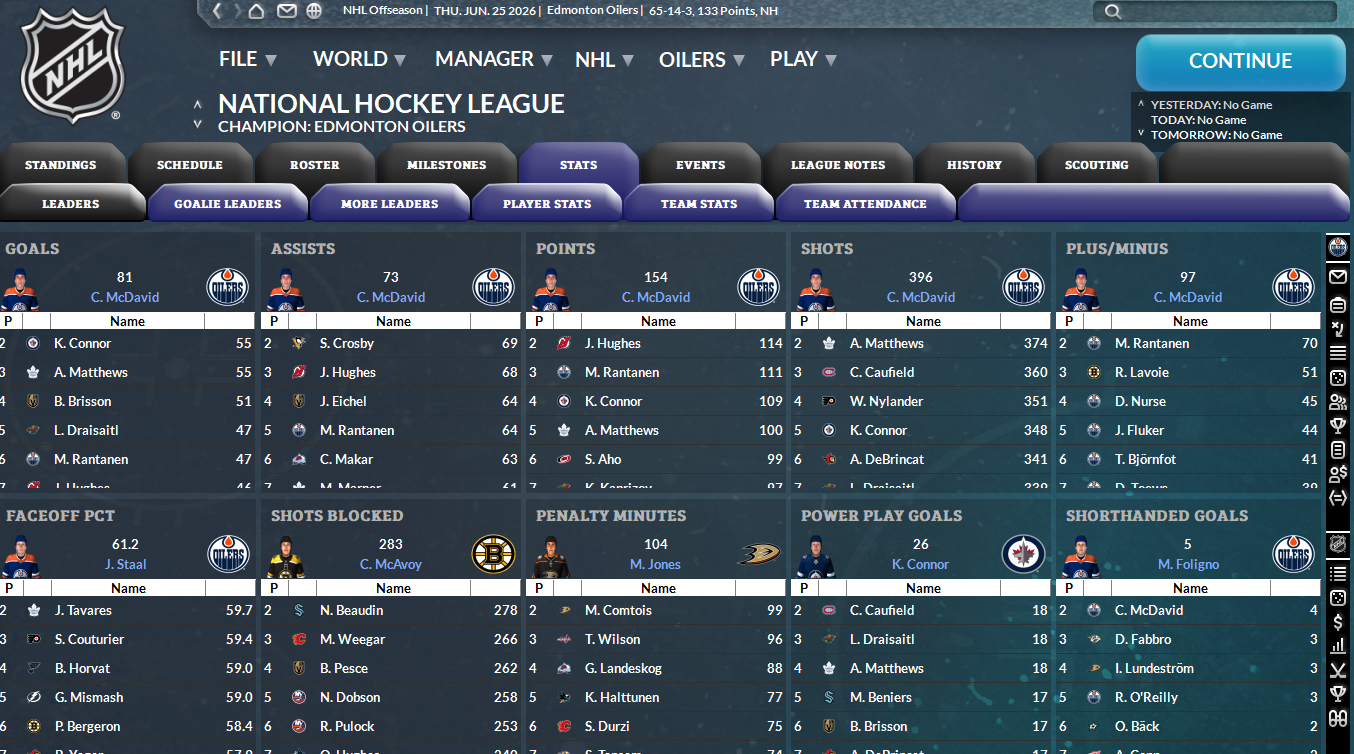Viewport: 1354px width, 754px height.
Task: Click the up arrow beside National Hockey League
Action: point(198,104)
